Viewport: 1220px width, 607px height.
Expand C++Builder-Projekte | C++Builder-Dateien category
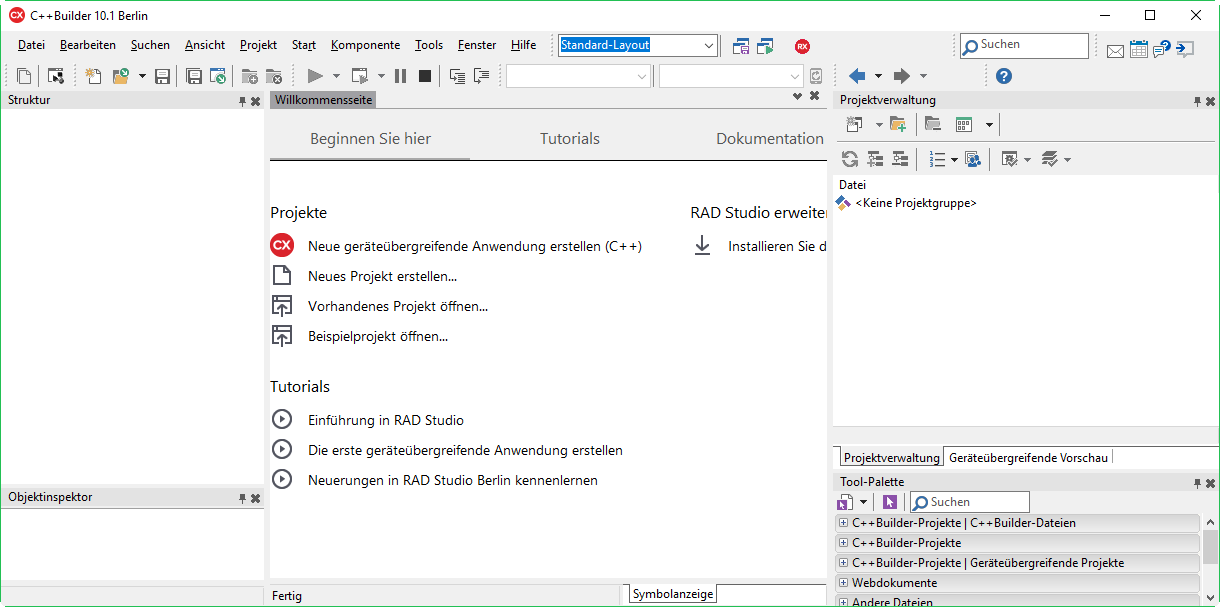tap(843, 523)
